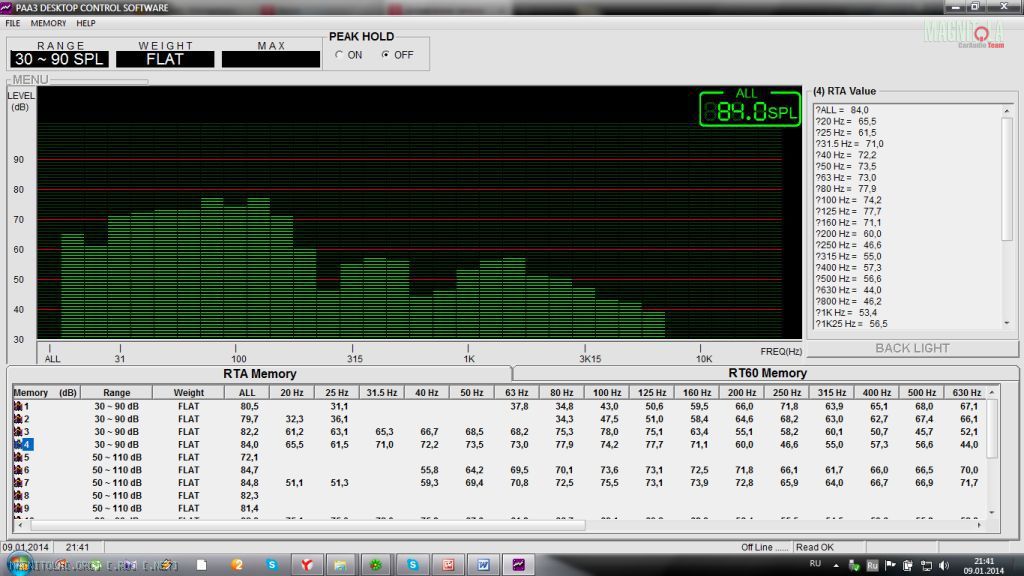
Task: Click the Ru language indicator tray icon
Action: point(872,566)
